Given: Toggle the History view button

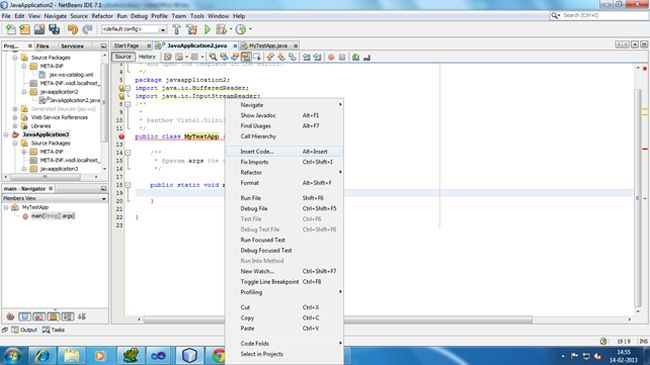Looking at the screenshot, I should pyautogui.click(x=147, y=57).
